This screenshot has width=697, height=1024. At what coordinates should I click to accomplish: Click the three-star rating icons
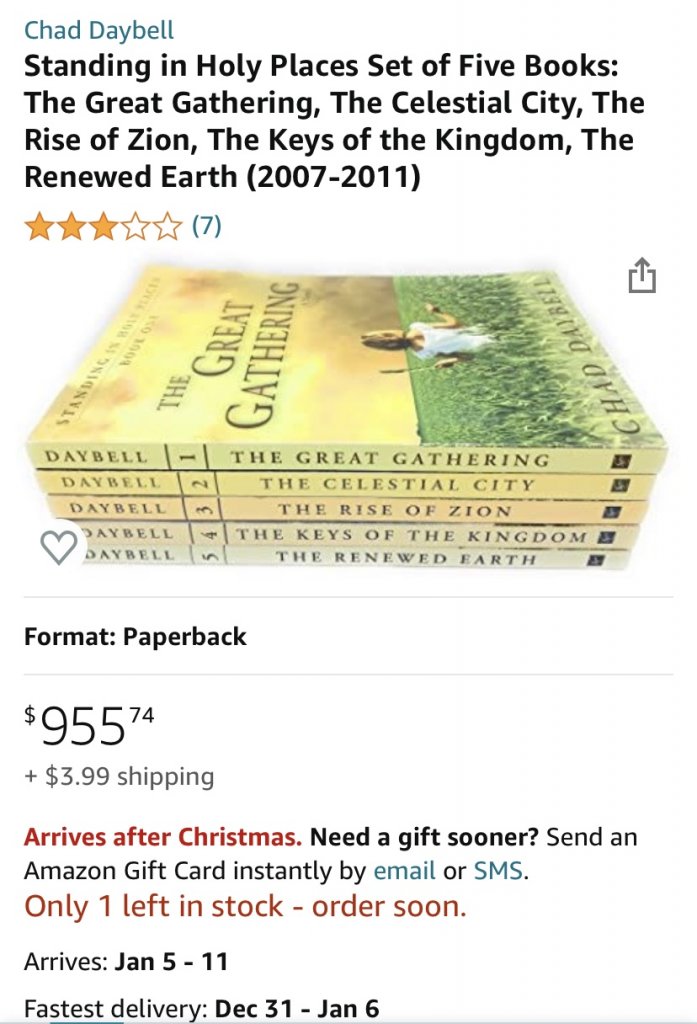coord(103,227)
